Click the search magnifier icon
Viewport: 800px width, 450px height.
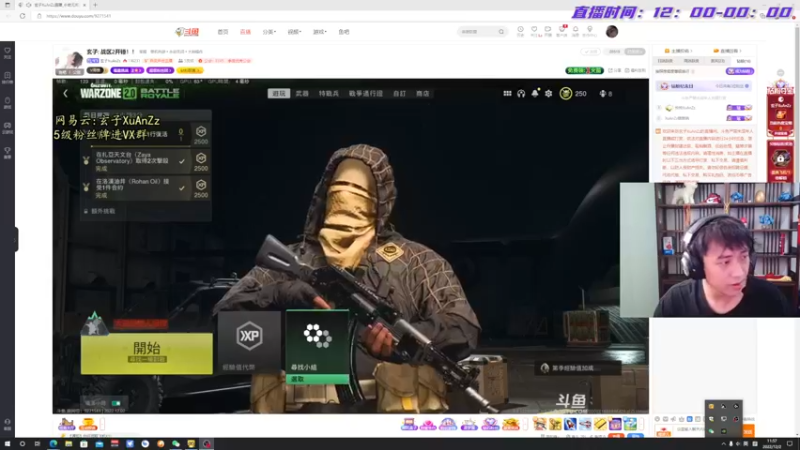click(502, 32)
